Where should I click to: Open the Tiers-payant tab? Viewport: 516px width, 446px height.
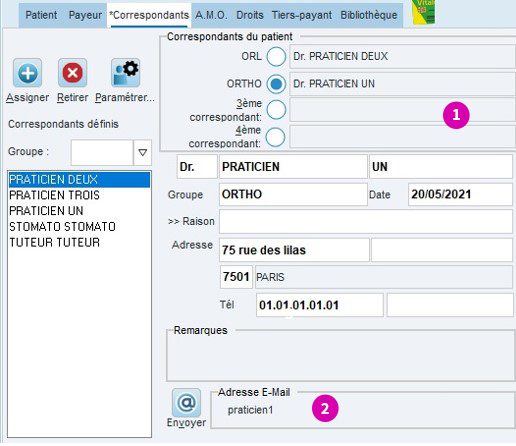(x=302, y=15)
